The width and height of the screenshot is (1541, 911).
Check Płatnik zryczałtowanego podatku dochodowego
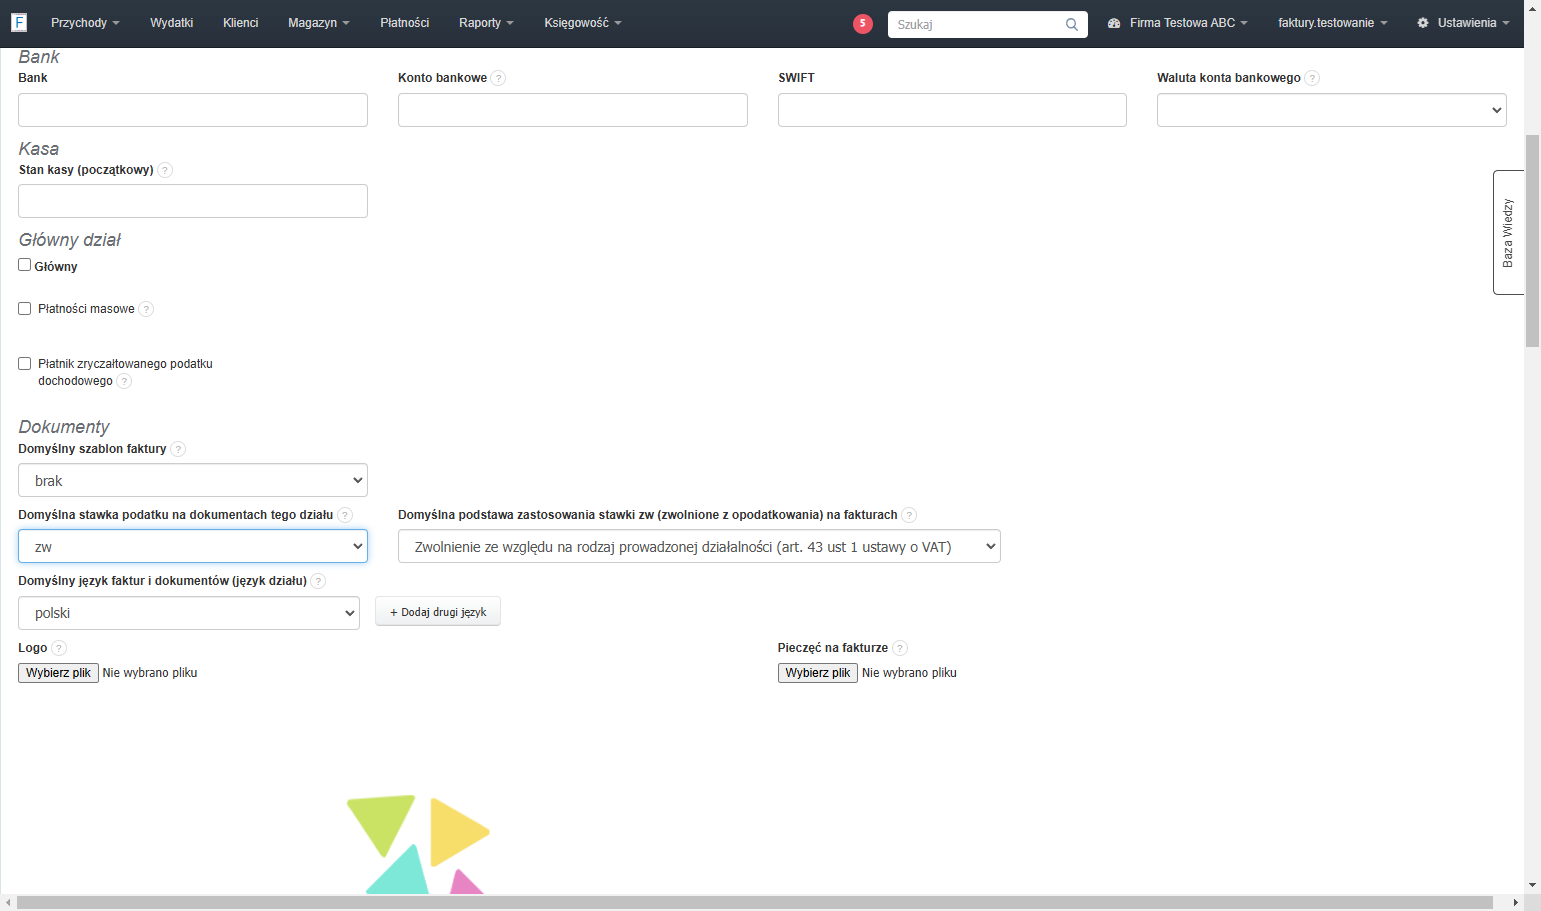[x=25, y=364]
